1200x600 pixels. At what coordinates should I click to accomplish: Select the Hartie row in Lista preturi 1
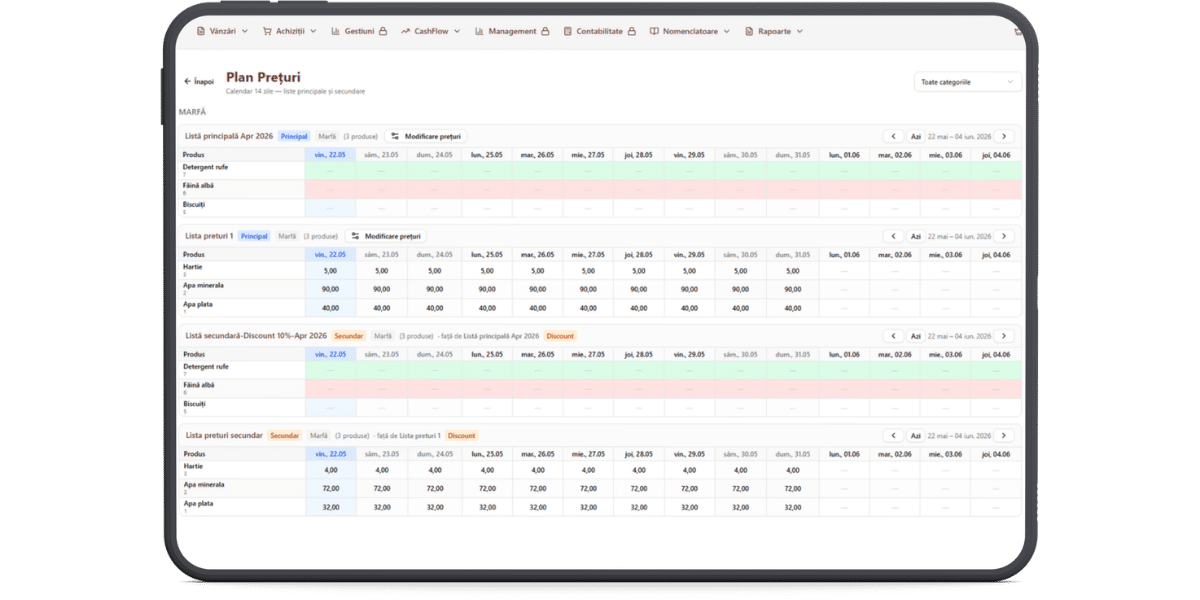pyautogui.click(x=600, y=270)
